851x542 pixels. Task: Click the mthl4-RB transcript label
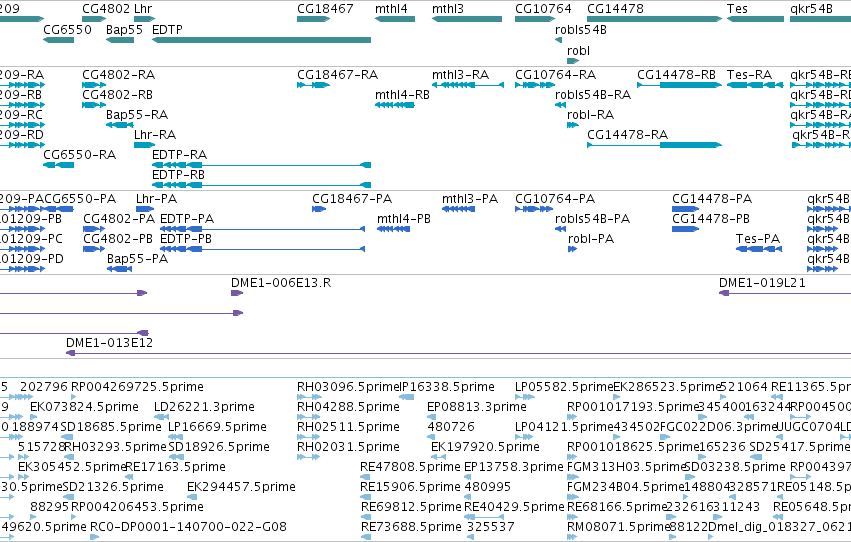[x=402, y=95]
